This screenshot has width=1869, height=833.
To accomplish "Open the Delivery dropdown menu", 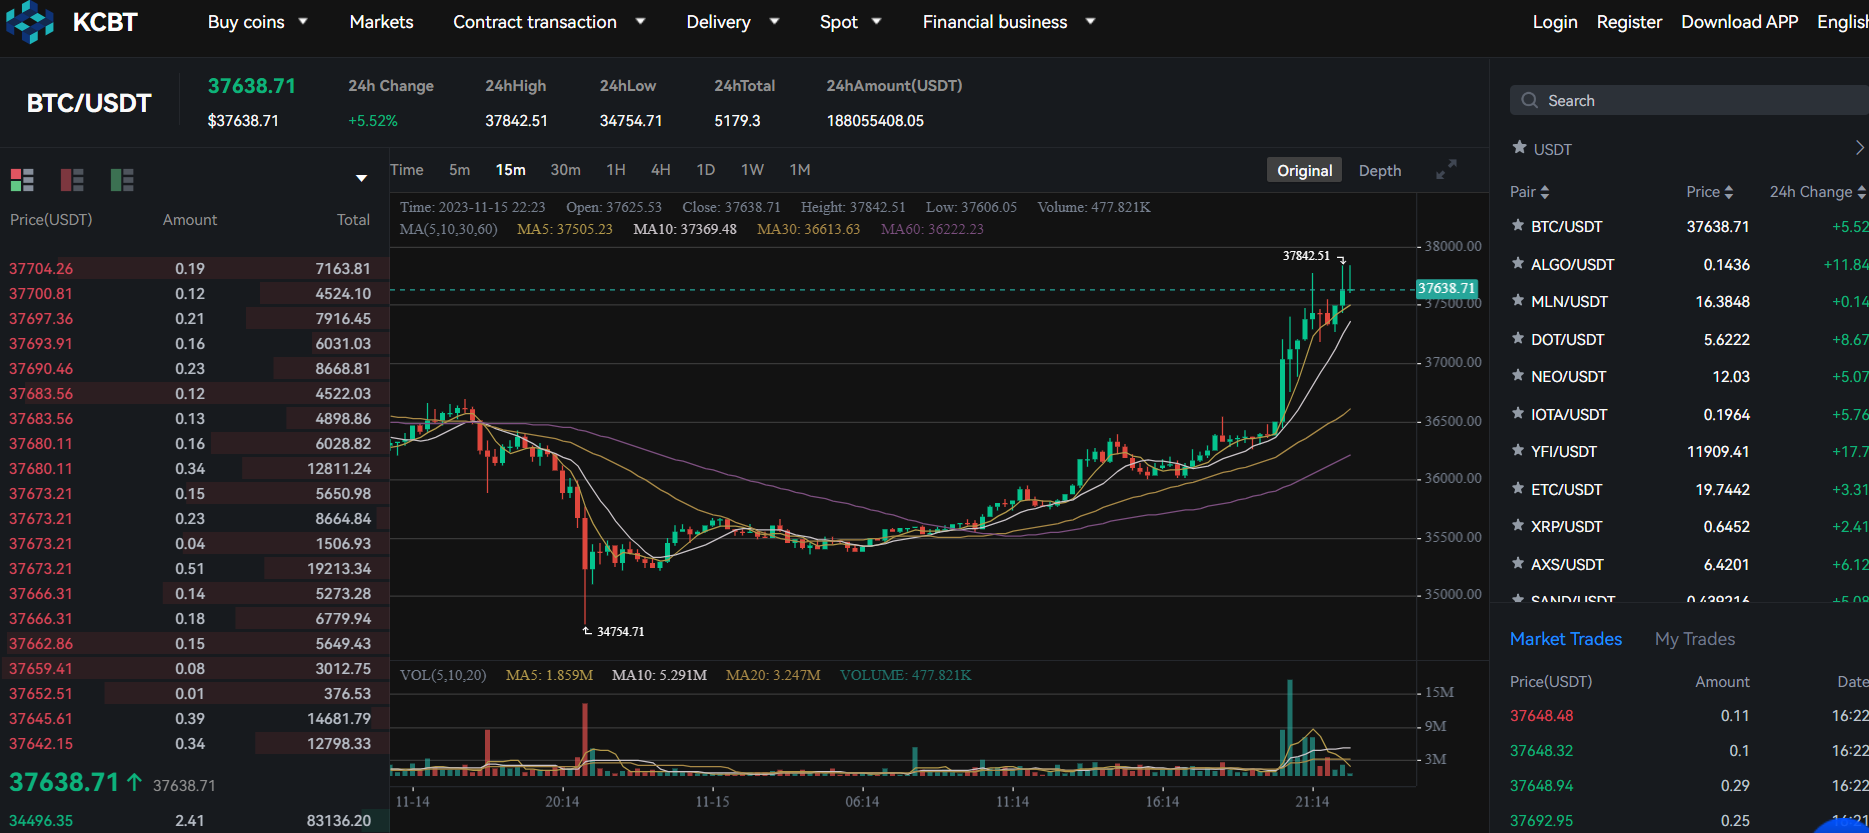I will coord(732,22).
